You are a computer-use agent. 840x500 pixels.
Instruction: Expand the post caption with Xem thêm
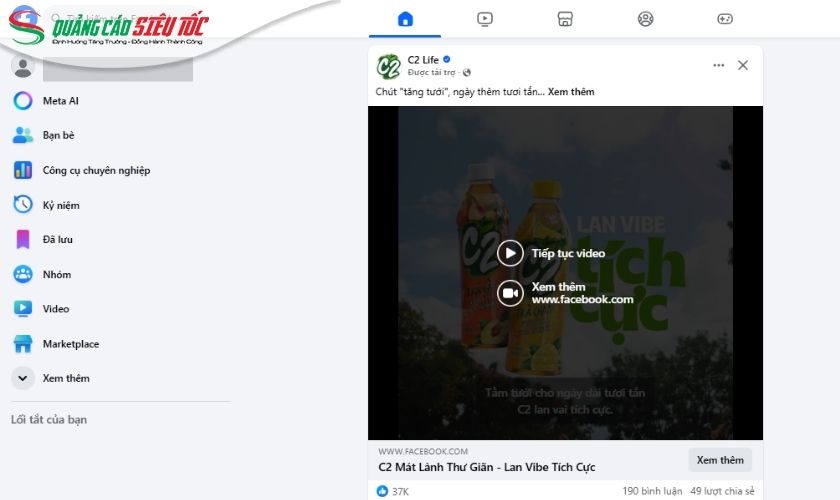pos(571,92)
